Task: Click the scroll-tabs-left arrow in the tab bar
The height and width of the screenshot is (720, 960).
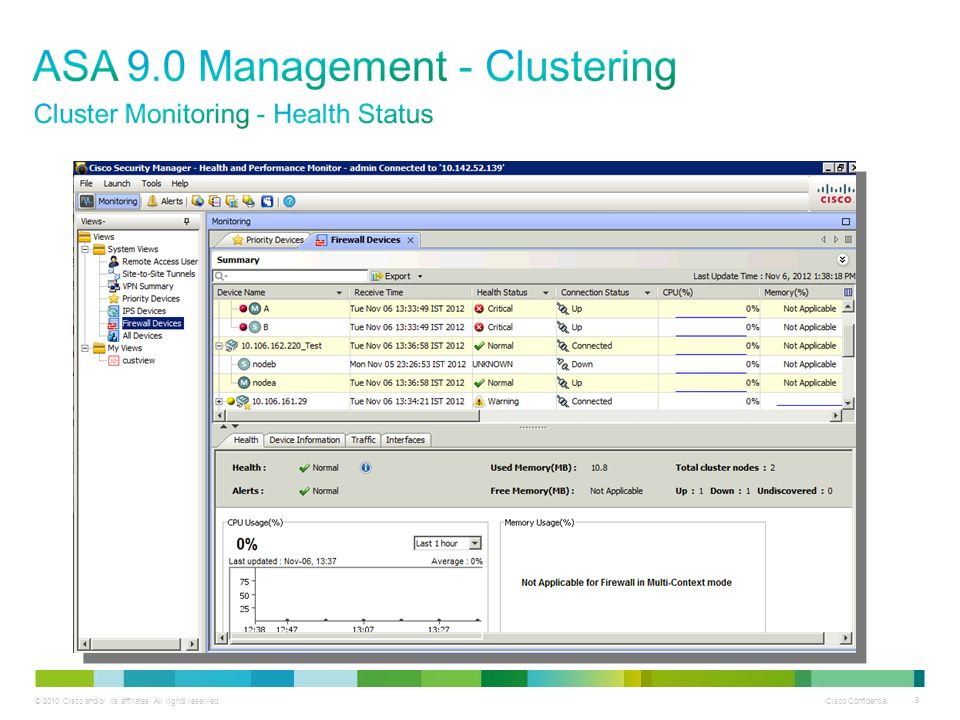Action: click(x=823, y=239)
